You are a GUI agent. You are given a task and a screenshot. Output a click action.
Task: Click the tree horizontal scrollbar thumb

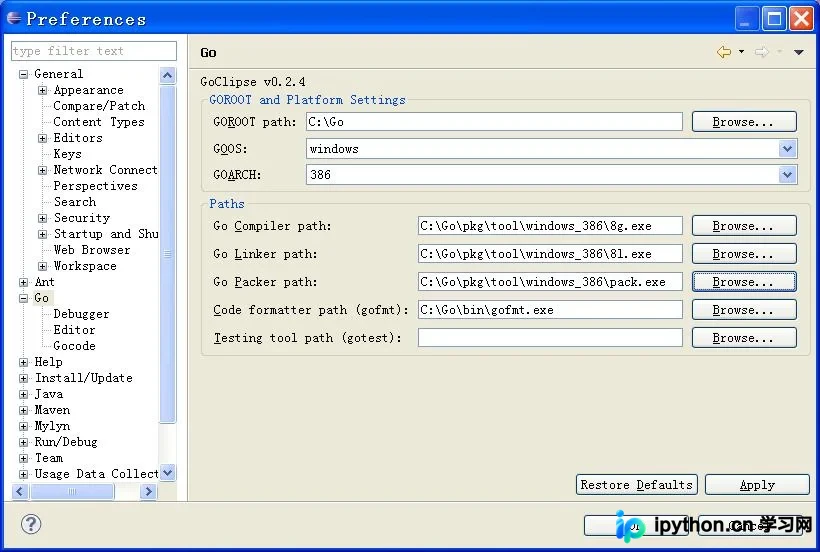[72, 491]
